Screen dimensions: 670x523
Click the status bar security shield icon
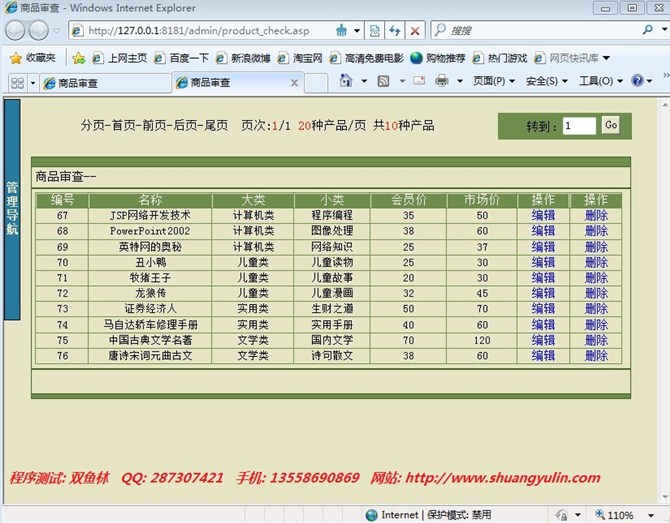[562, 515]
